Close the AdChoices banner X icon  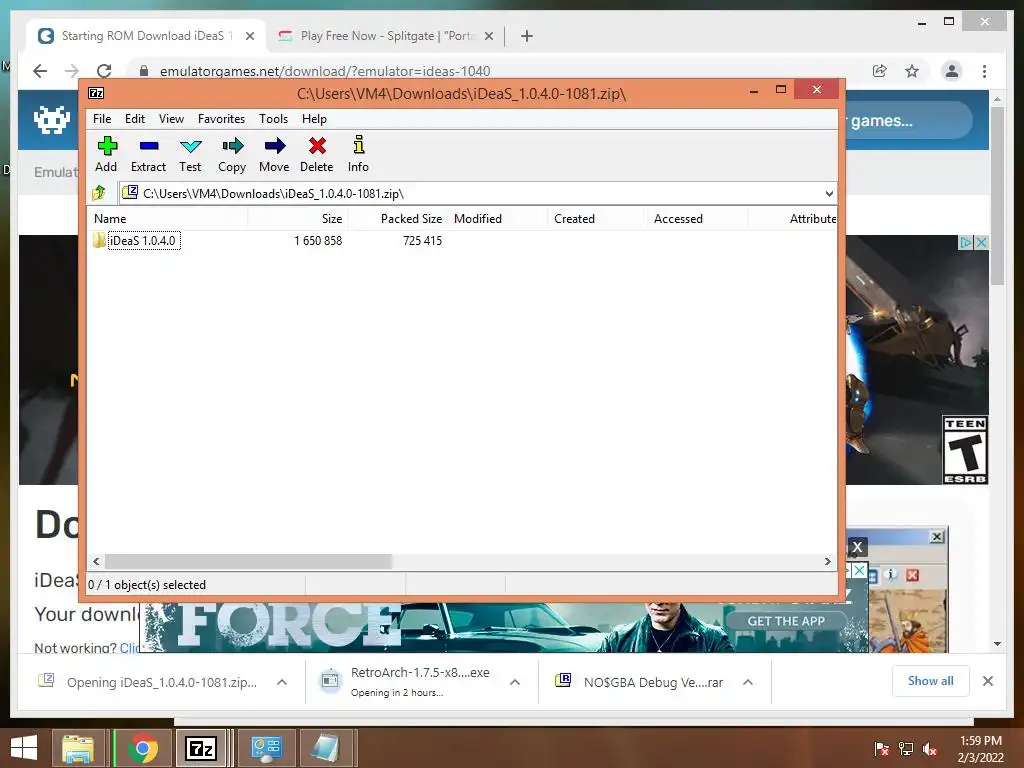click(980, 242)
